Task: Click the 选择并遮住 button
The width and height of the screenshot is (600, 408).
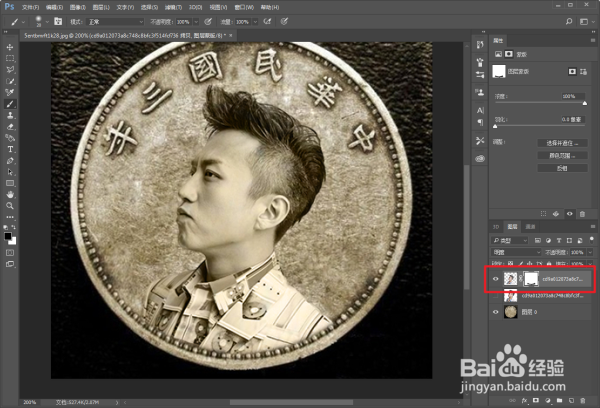Action: [562, 143]
